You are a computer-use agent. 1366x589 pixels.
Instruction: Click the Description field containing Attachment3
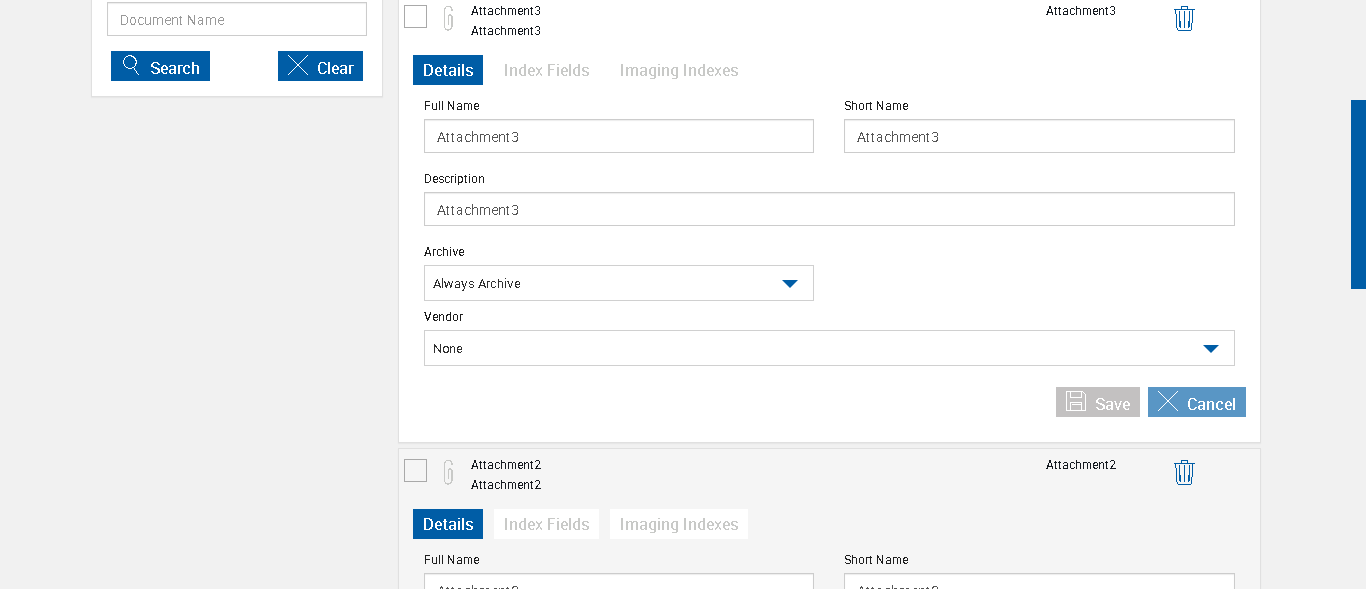tap(828, 209)
